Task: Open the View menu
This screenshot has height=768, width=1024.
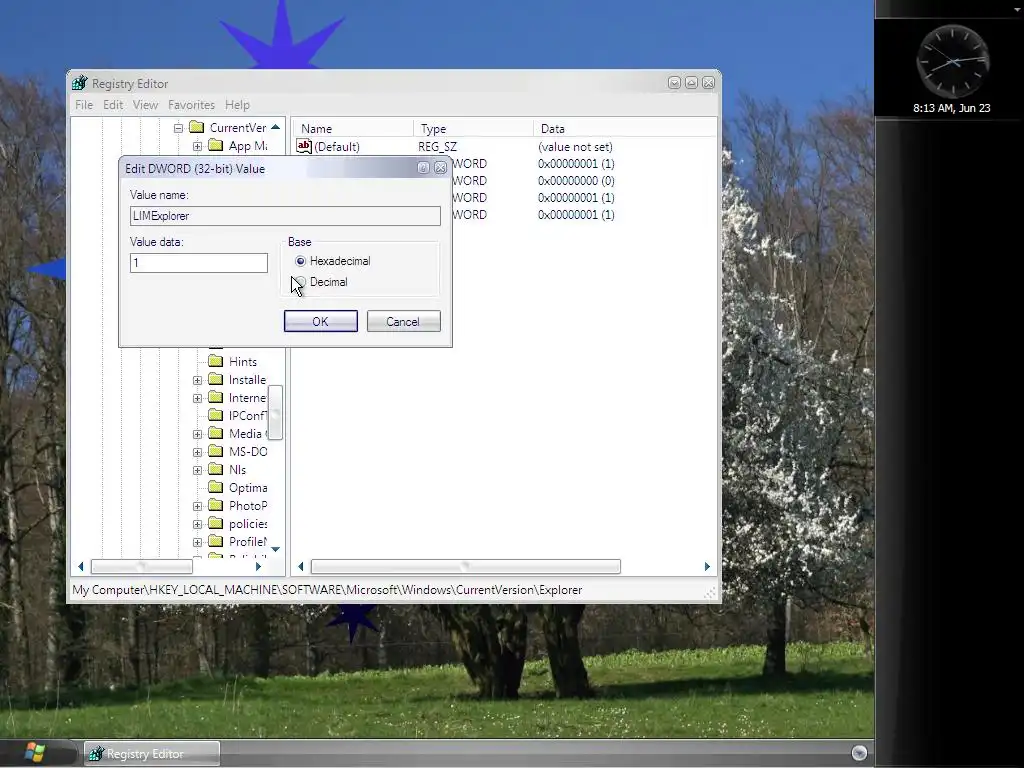Action: click(145, 104)
